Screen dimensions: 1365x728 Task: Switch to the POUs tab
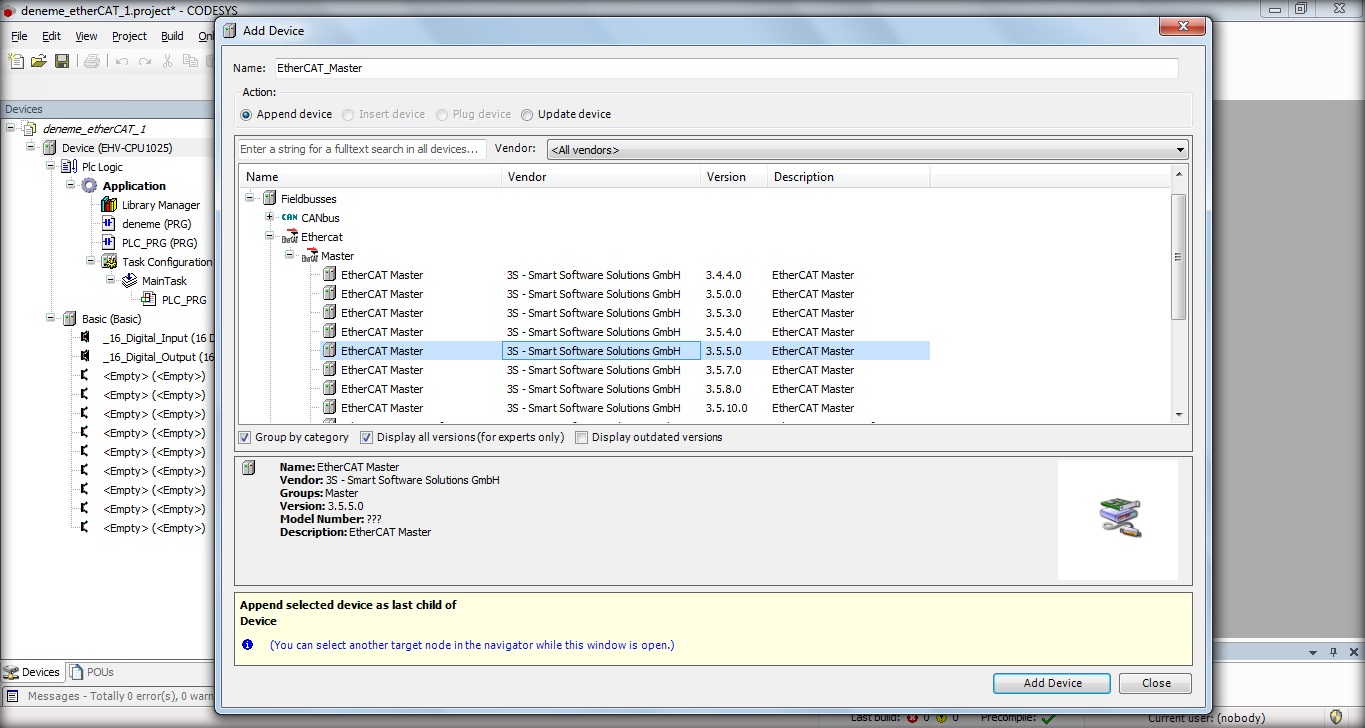point(92,672)
